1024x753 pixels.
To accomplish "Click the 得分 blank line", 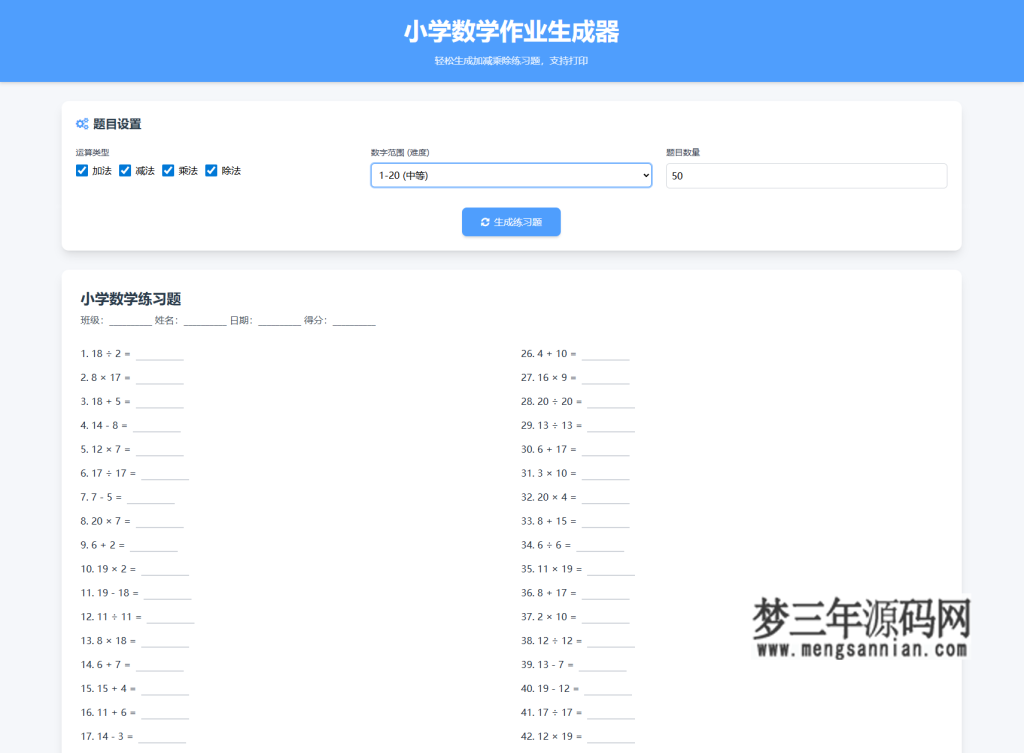I will point(355,322).
